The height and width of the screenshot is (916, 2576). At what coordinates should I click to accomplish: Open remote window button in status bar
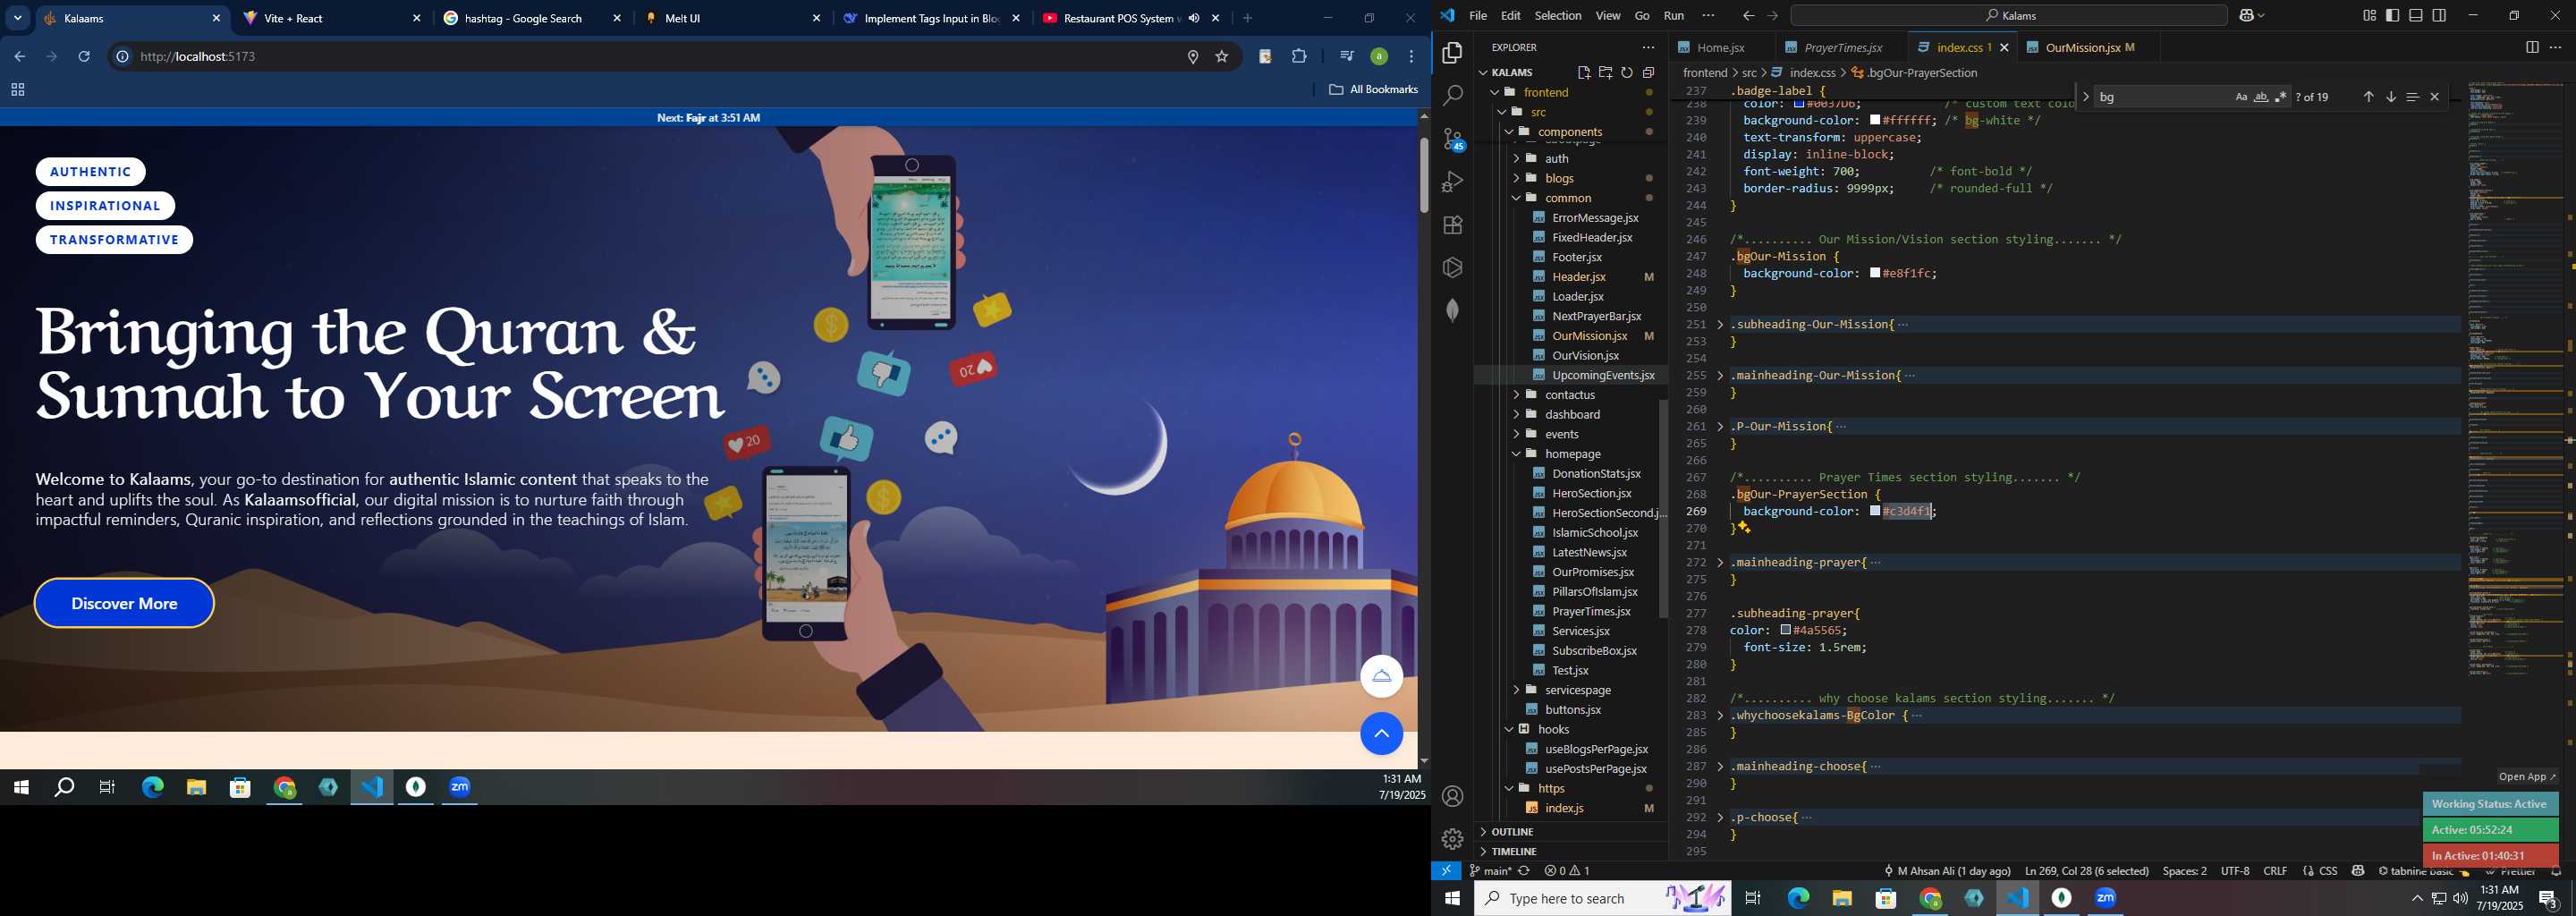(1446, 871)
